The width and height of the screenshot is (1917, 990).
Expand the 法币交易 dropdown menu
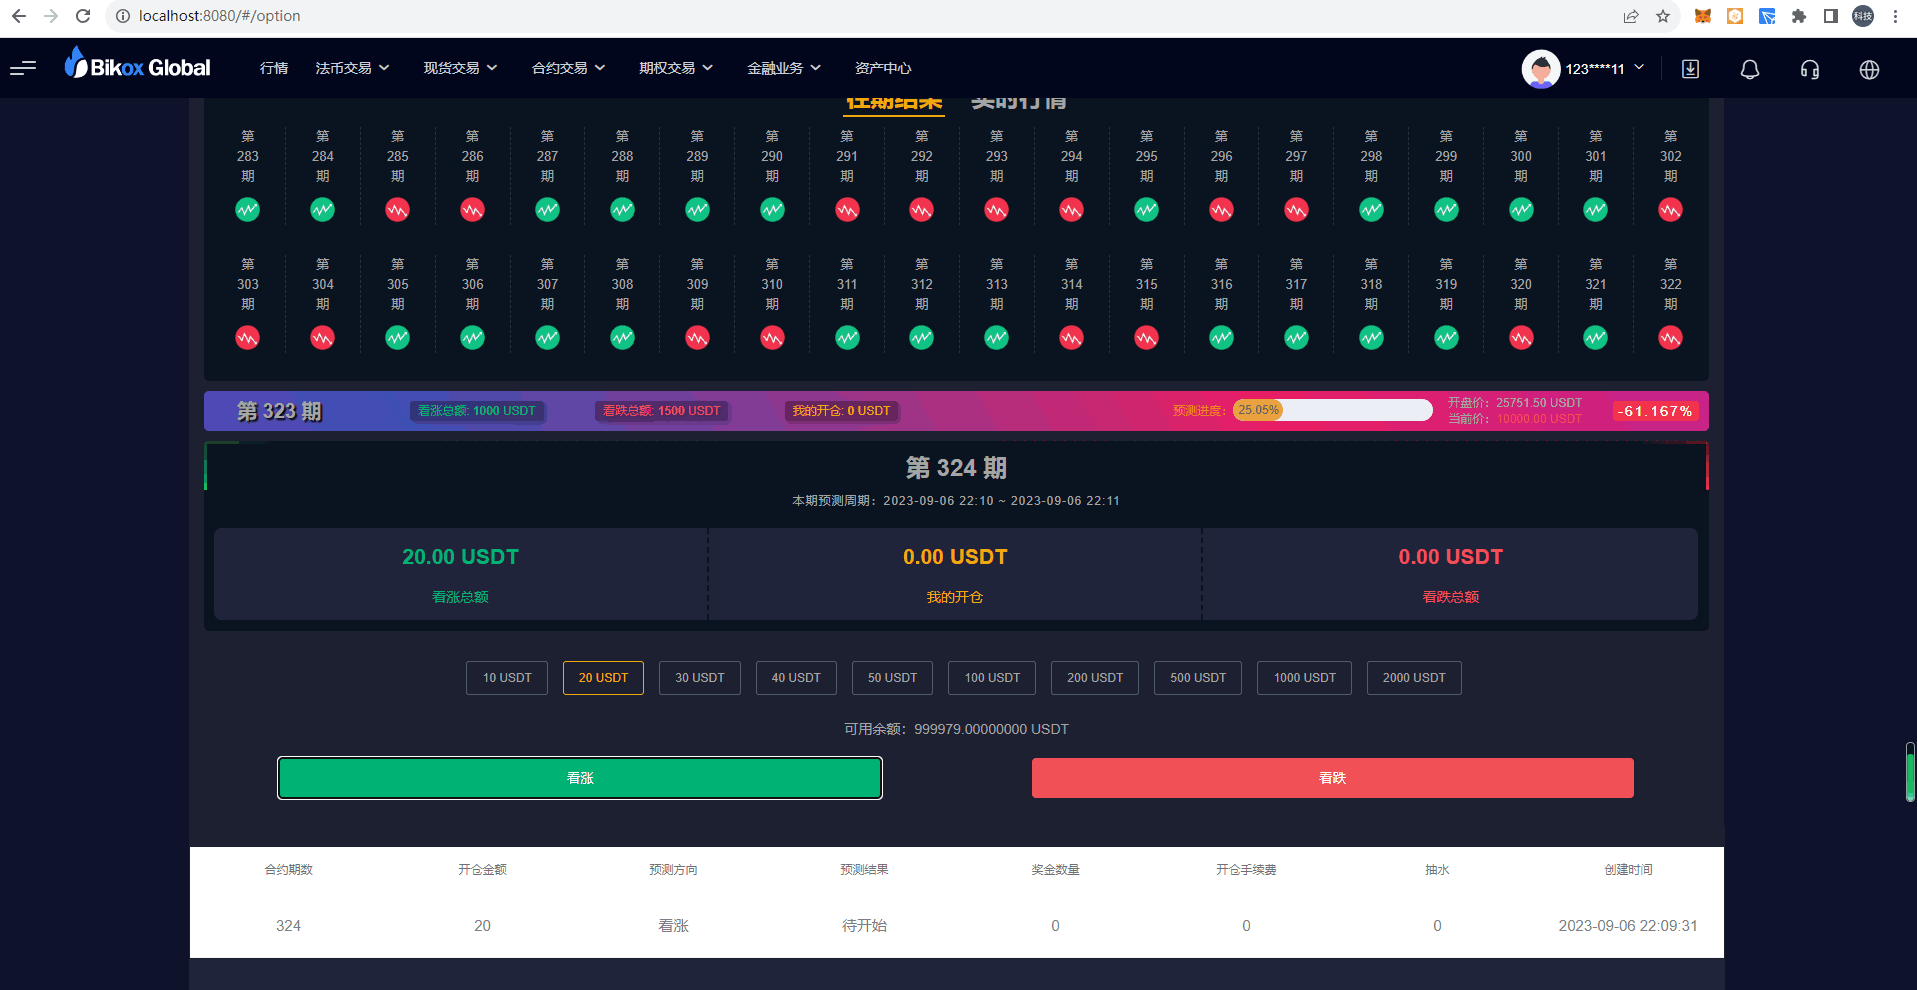click(x=352, y=68)
